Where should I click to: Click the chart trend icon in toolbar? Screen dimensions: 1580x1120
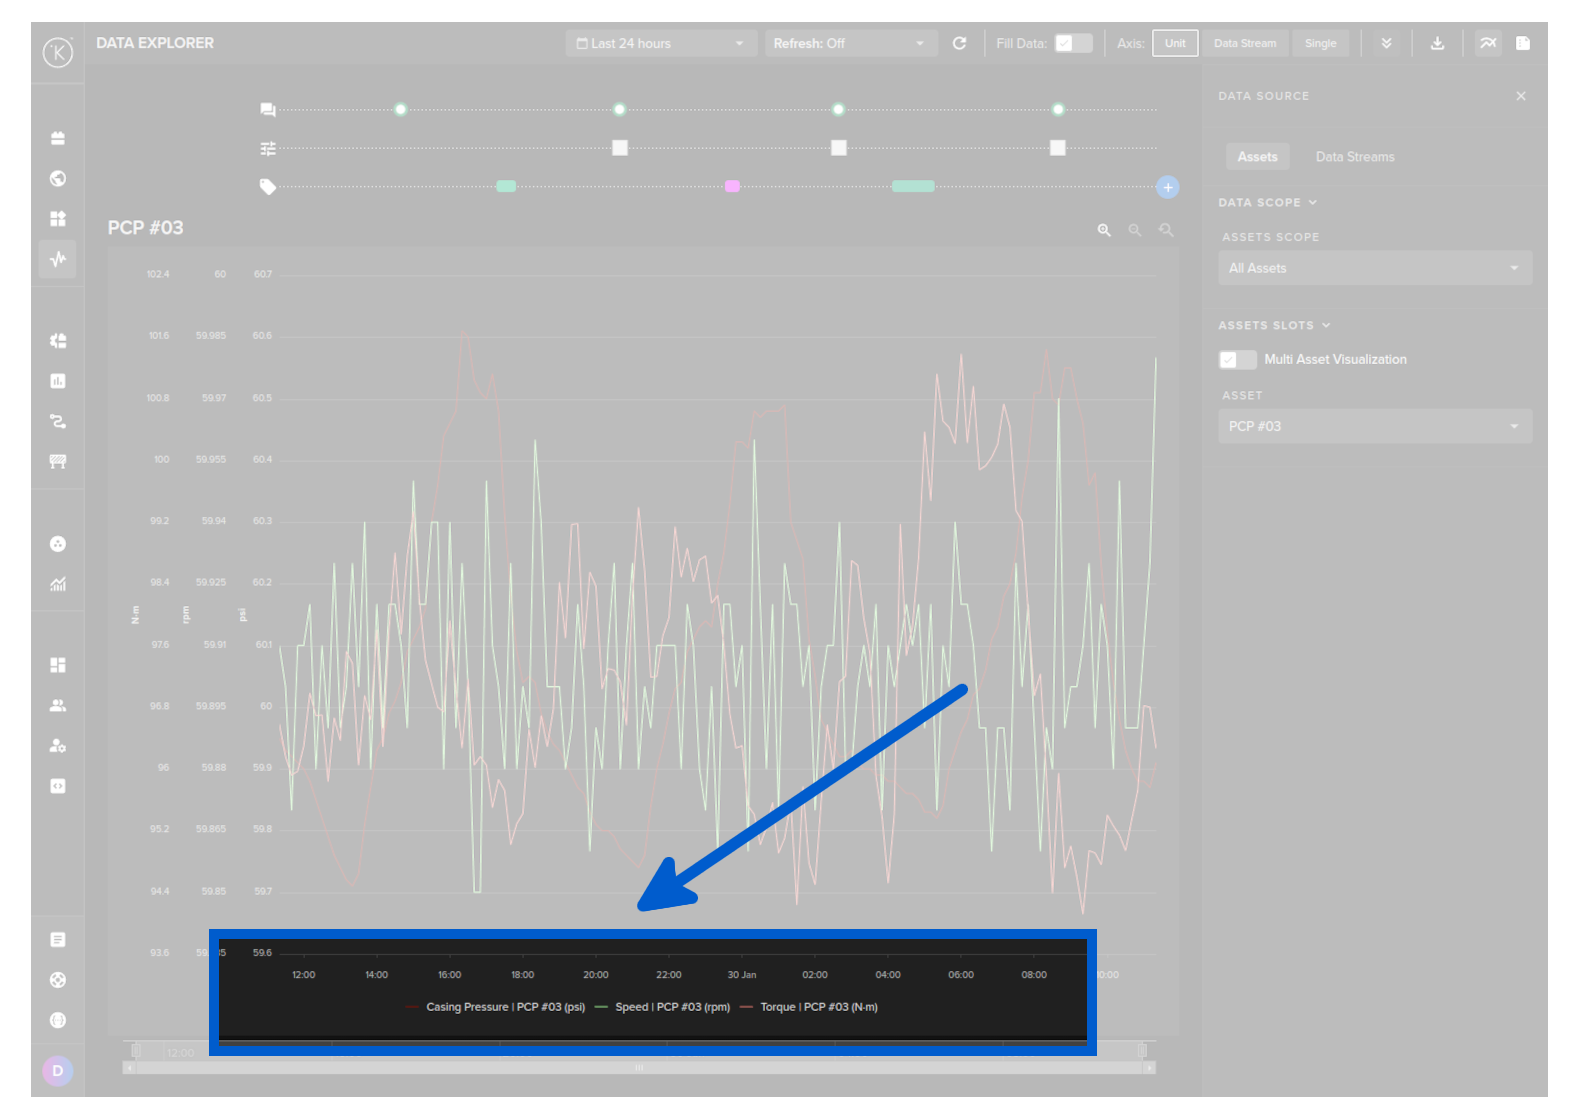coord(1488,43)
